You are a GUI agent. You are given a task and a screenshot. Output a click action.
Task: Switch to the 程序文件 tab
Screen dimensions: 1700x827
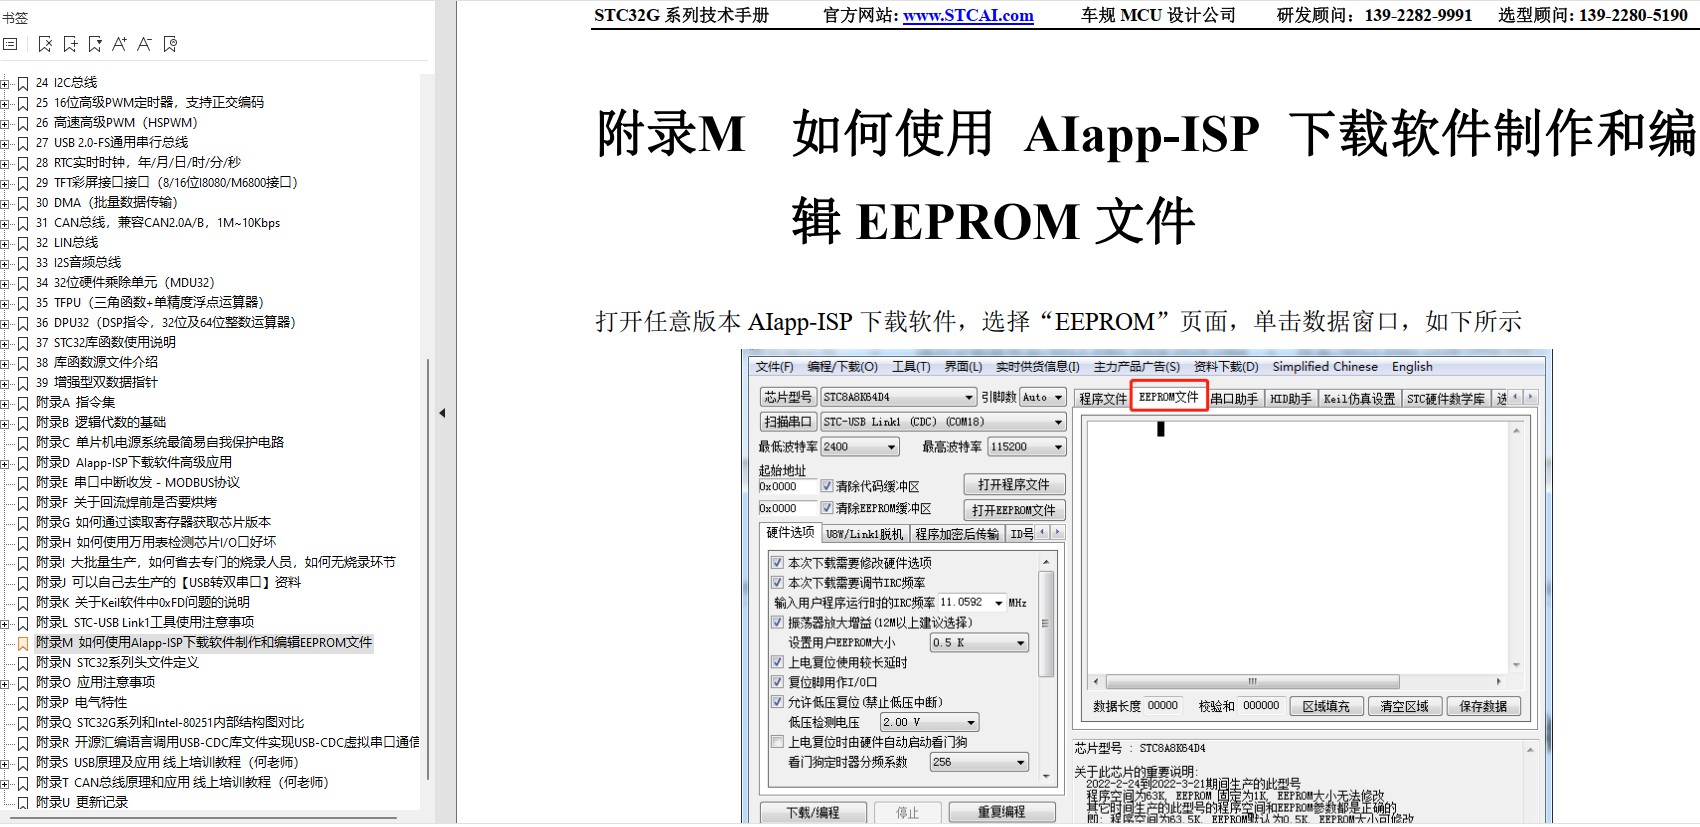pyautogui.click(x=1103, y=399)
